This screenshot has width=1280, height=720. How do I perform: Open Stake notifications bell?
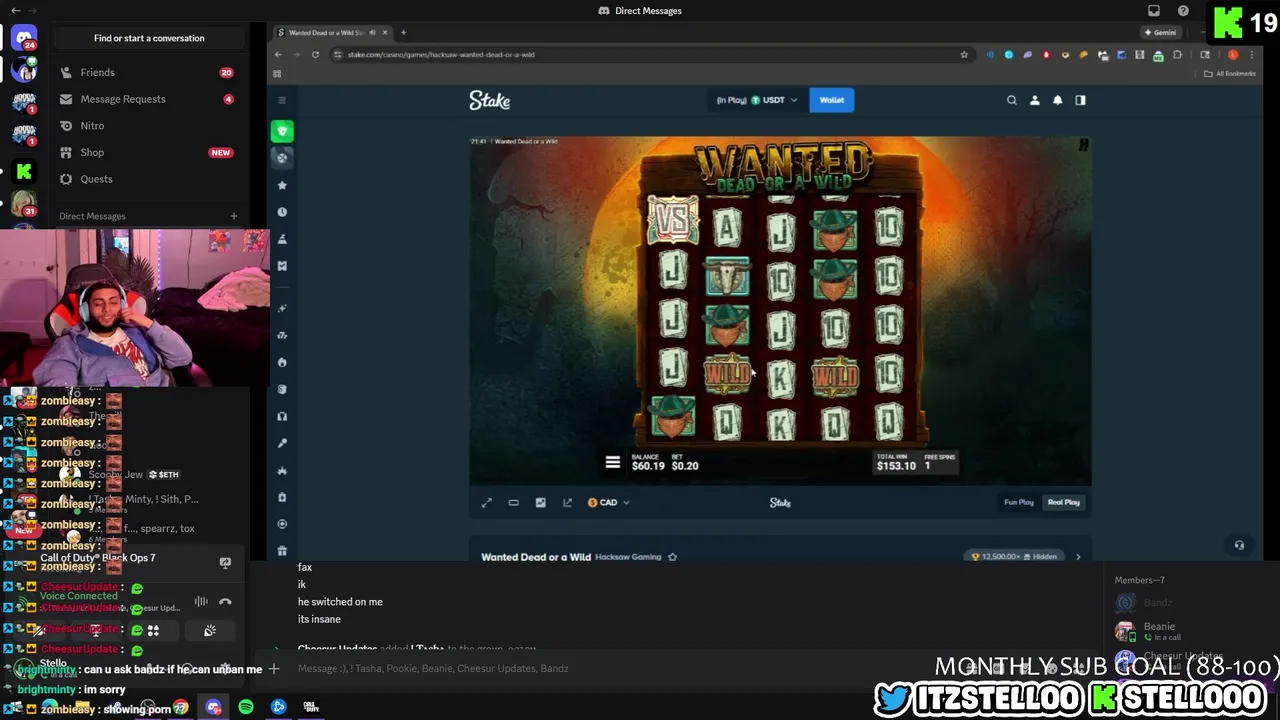pos(1057,100)
